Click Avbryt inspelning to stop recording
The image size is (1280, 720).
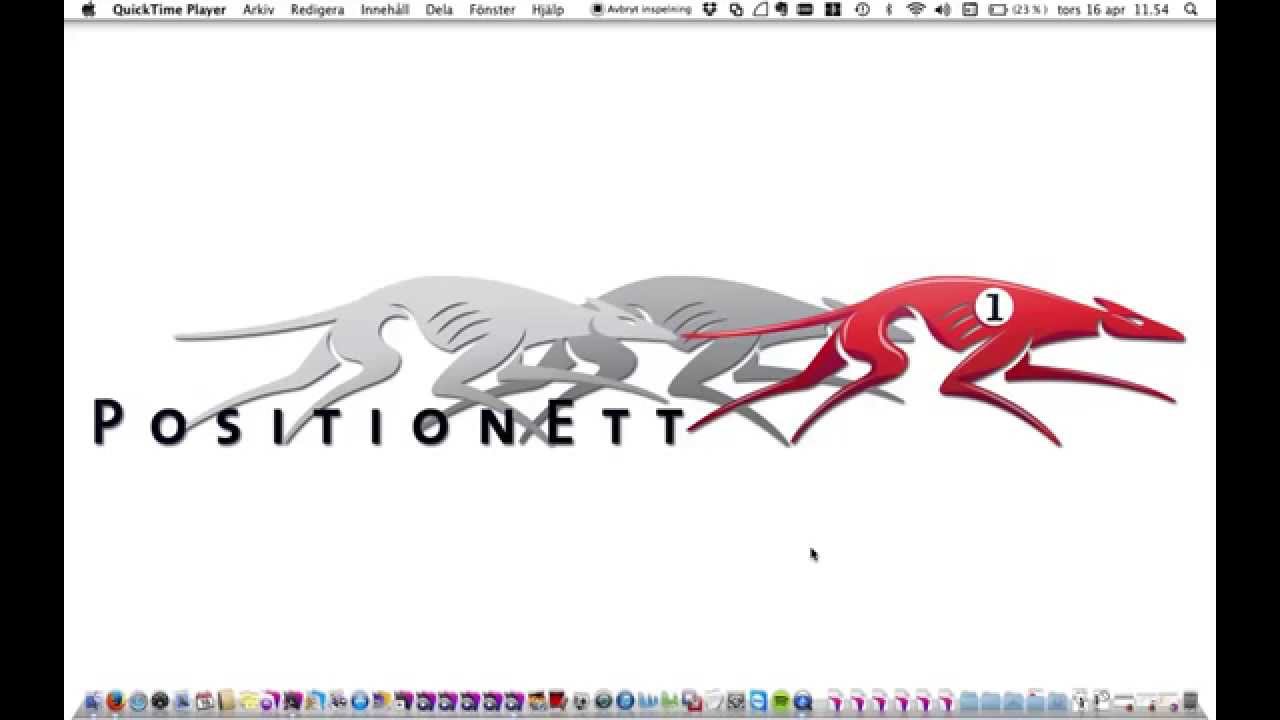641,9
